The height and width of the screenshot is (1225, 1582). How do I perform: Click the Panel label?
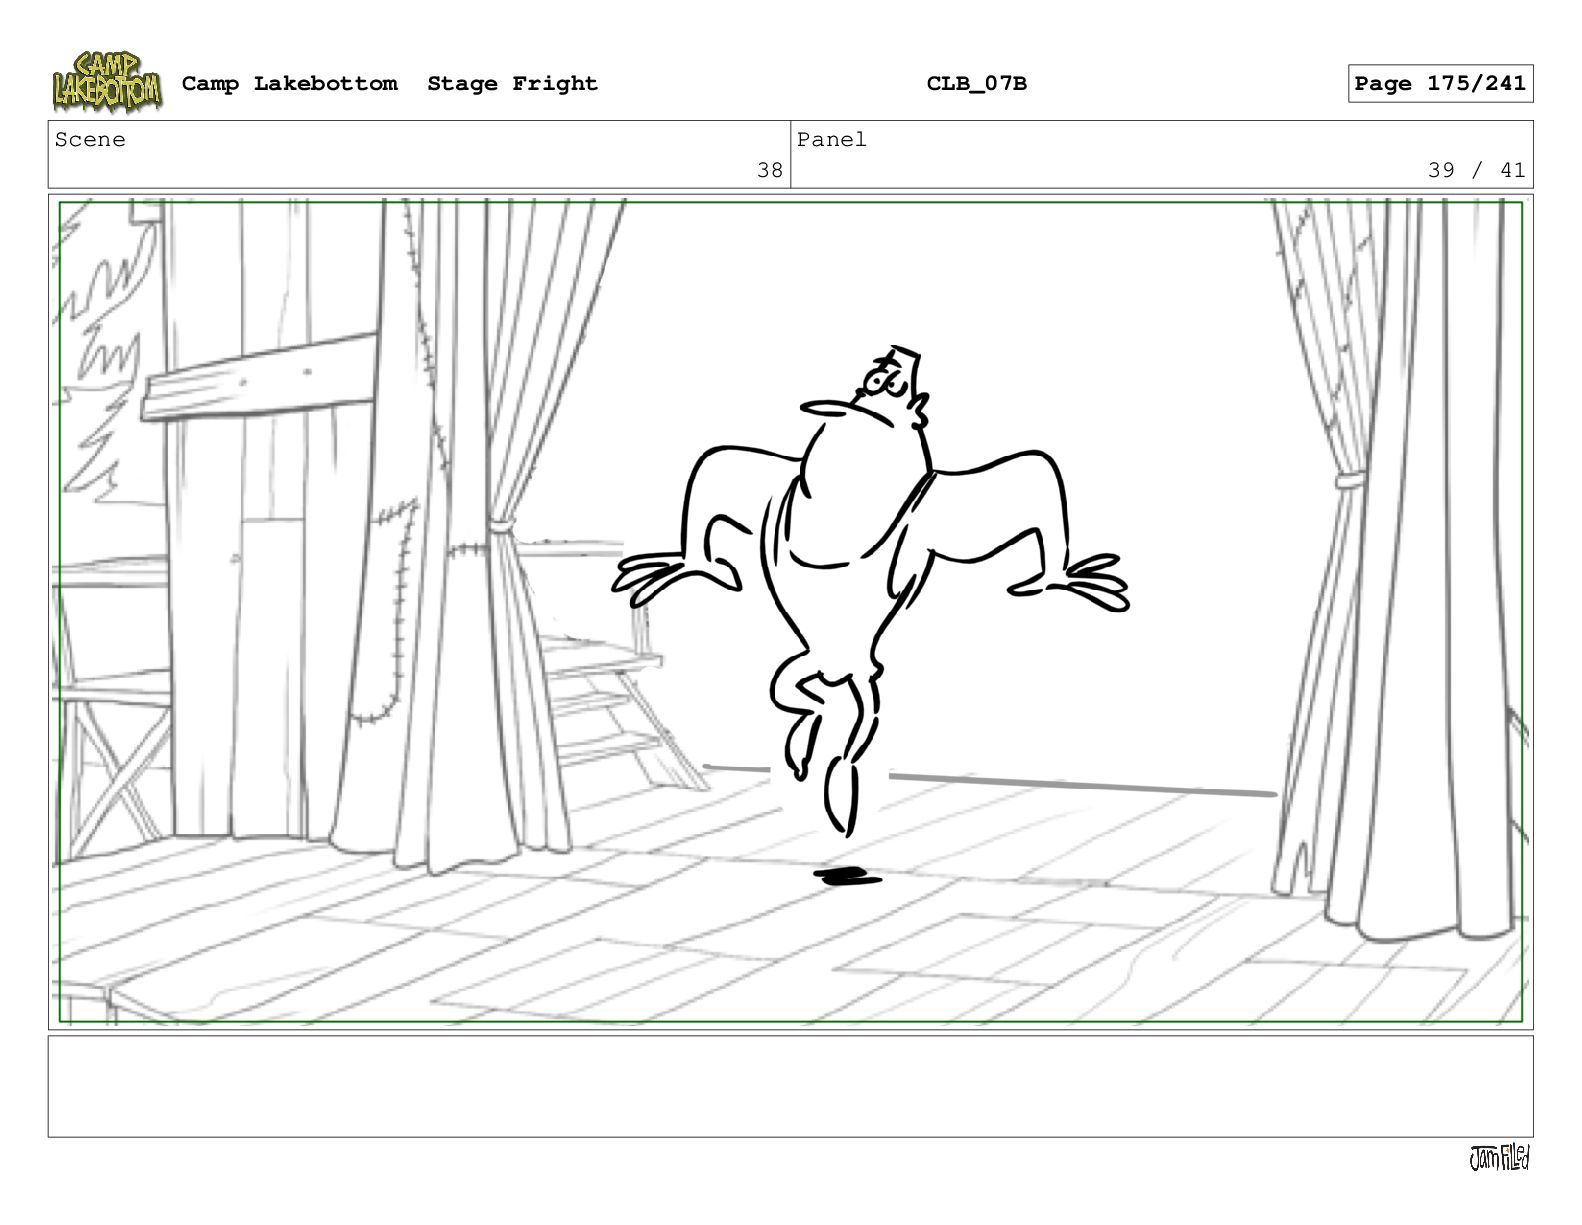[832, 140]
